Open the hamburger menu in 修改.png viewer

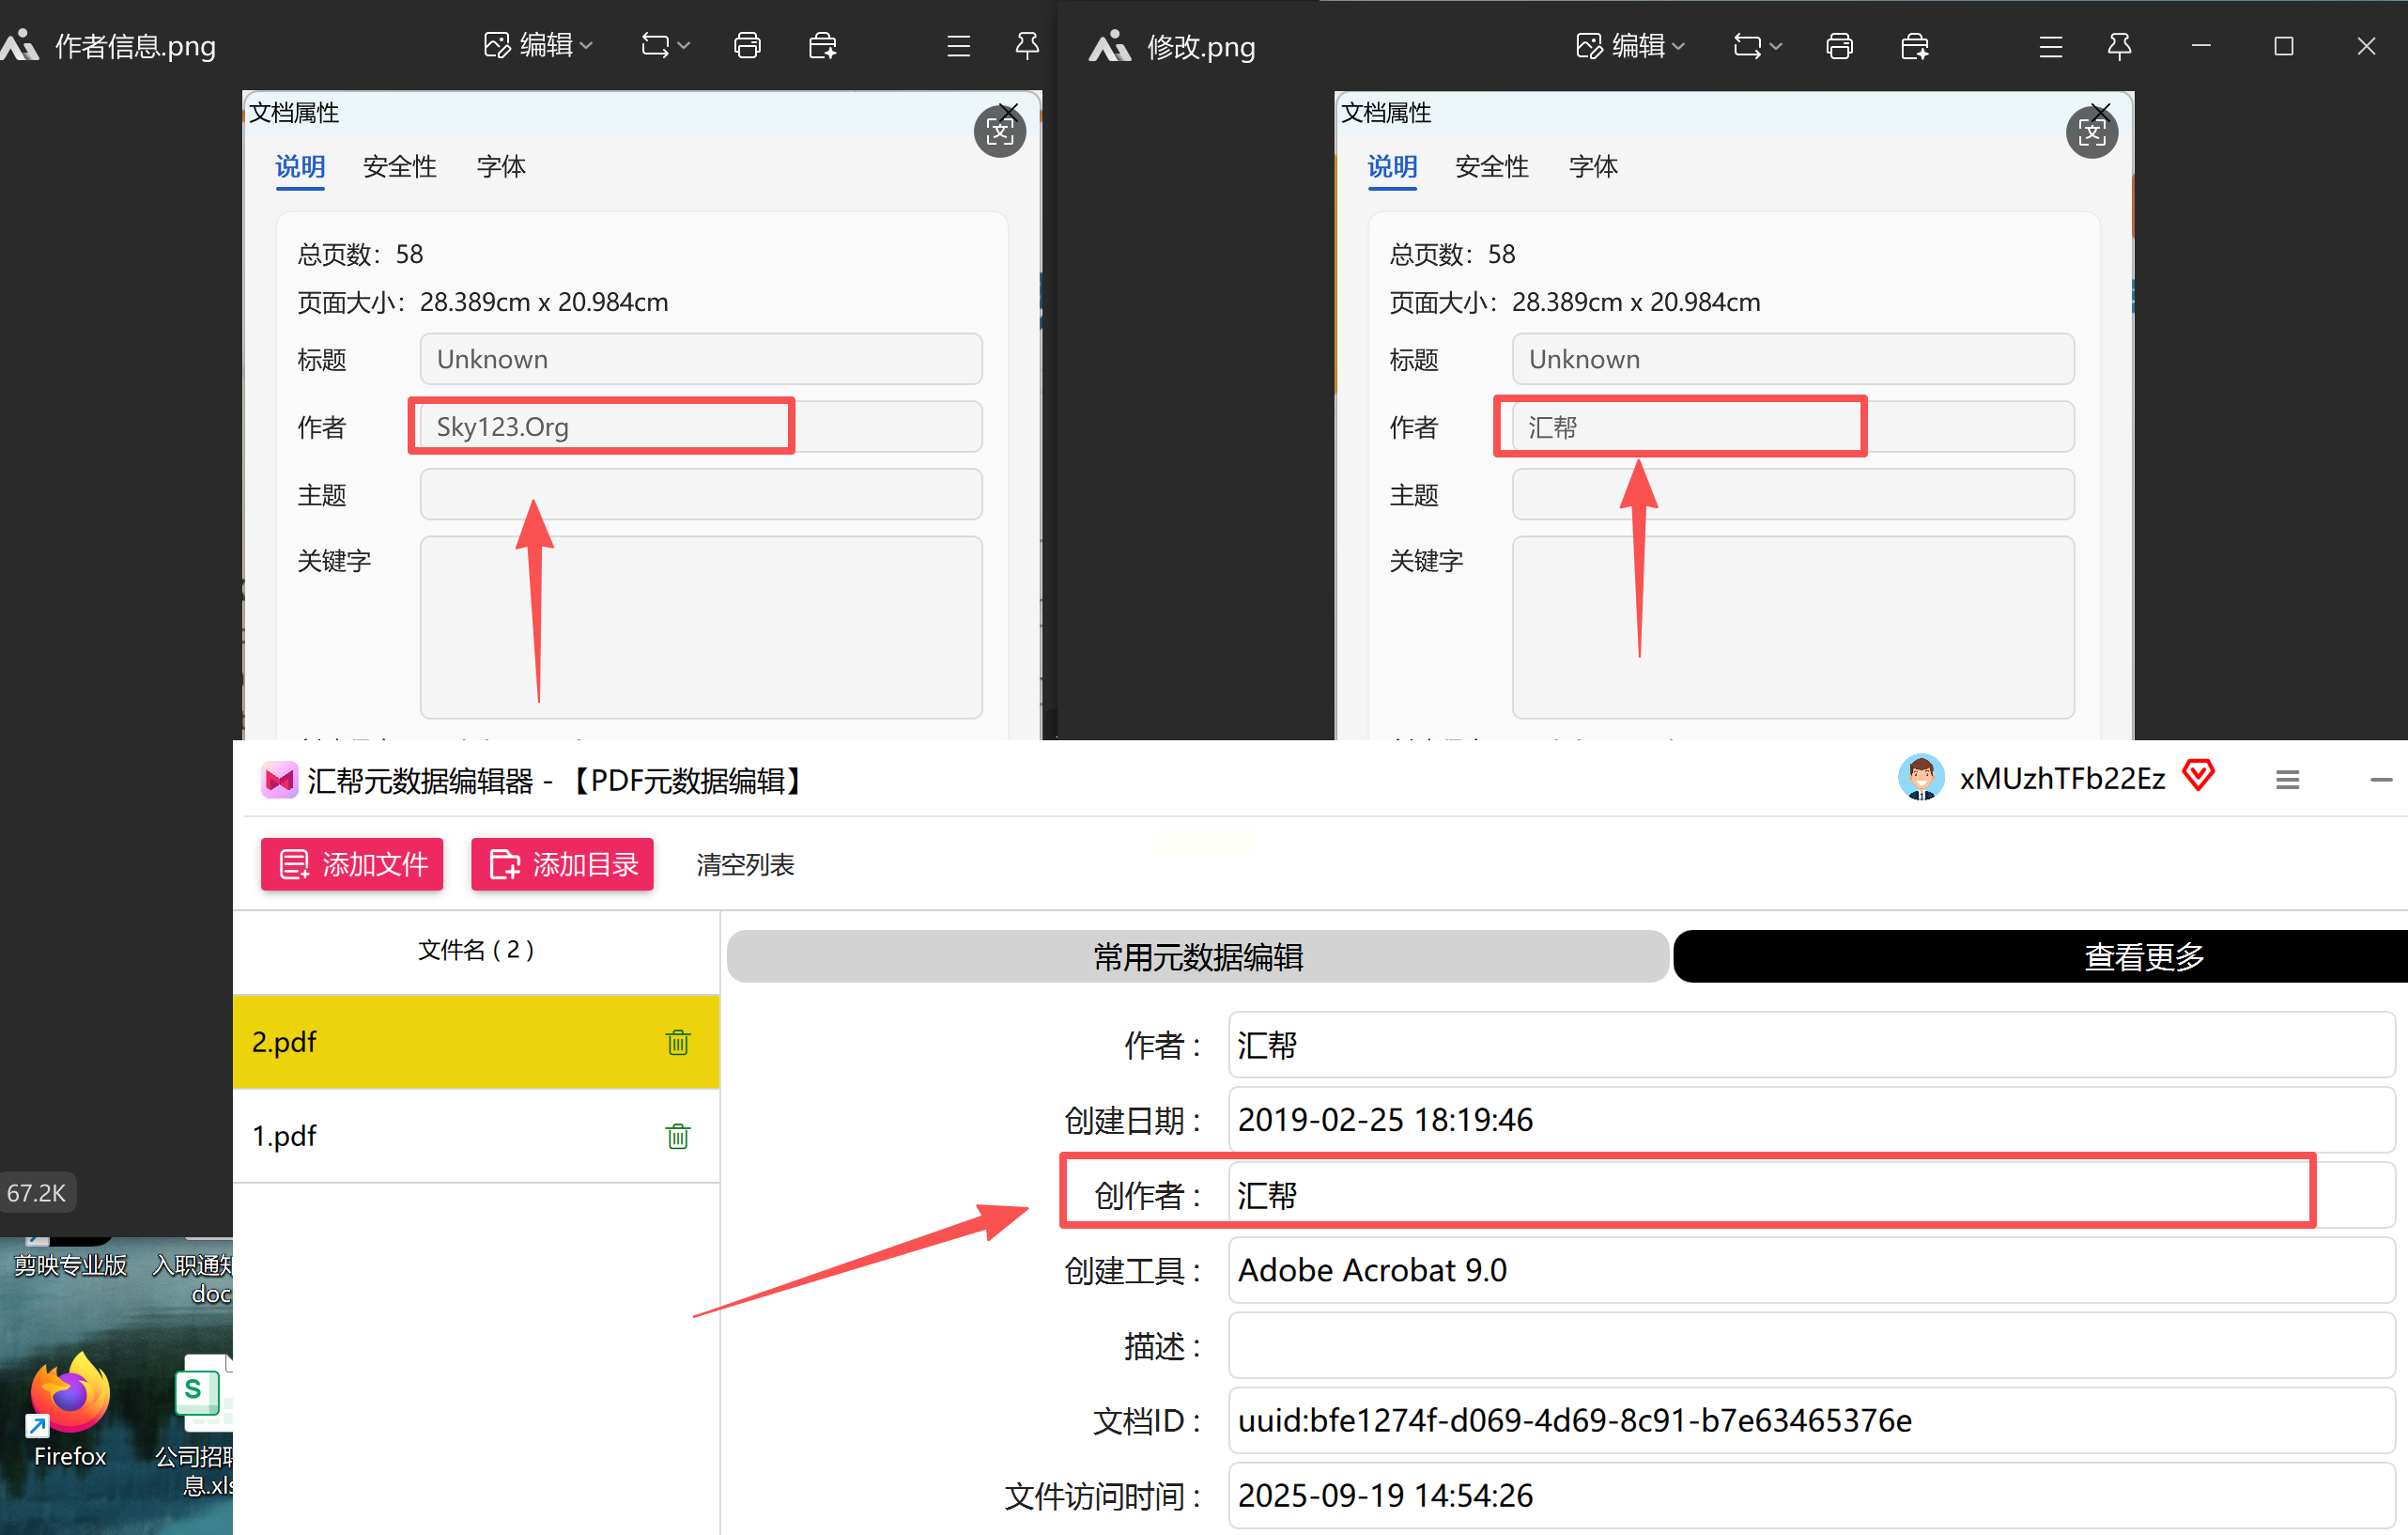[2050, 46]
